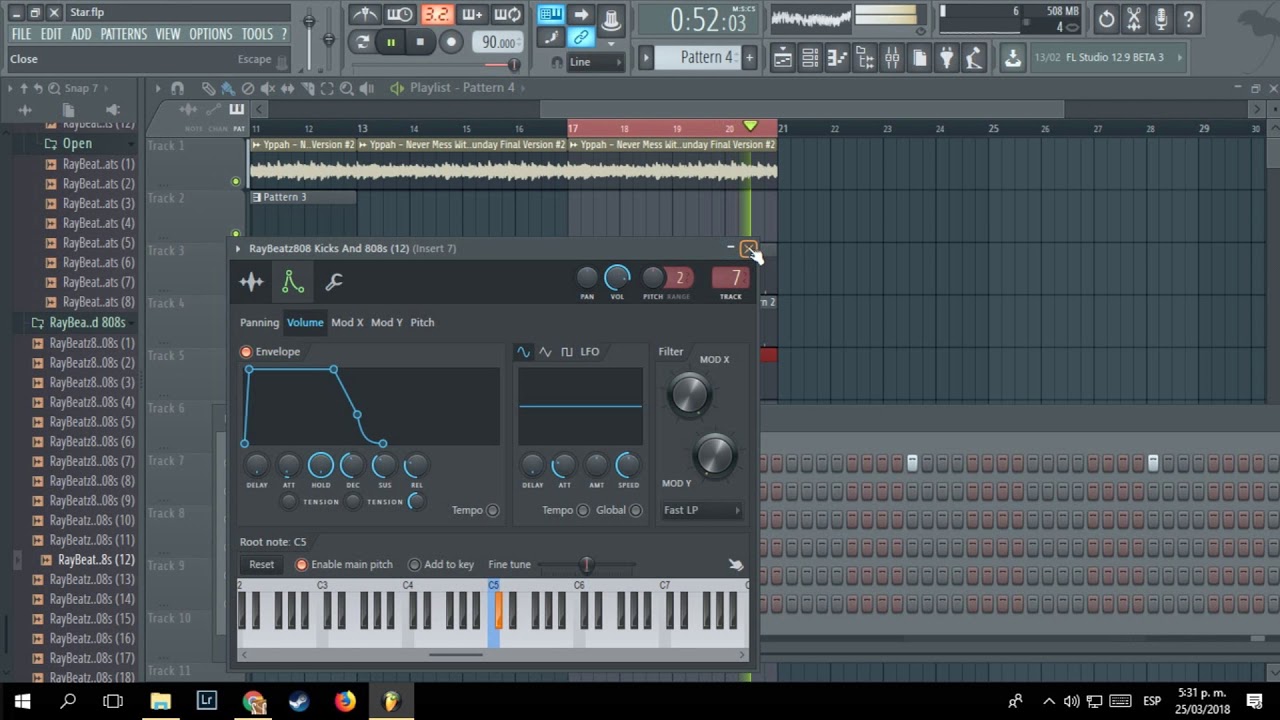This screenshot has width=1280, height=720.
Task: Open the Mixer view
Action: point(892,58)
